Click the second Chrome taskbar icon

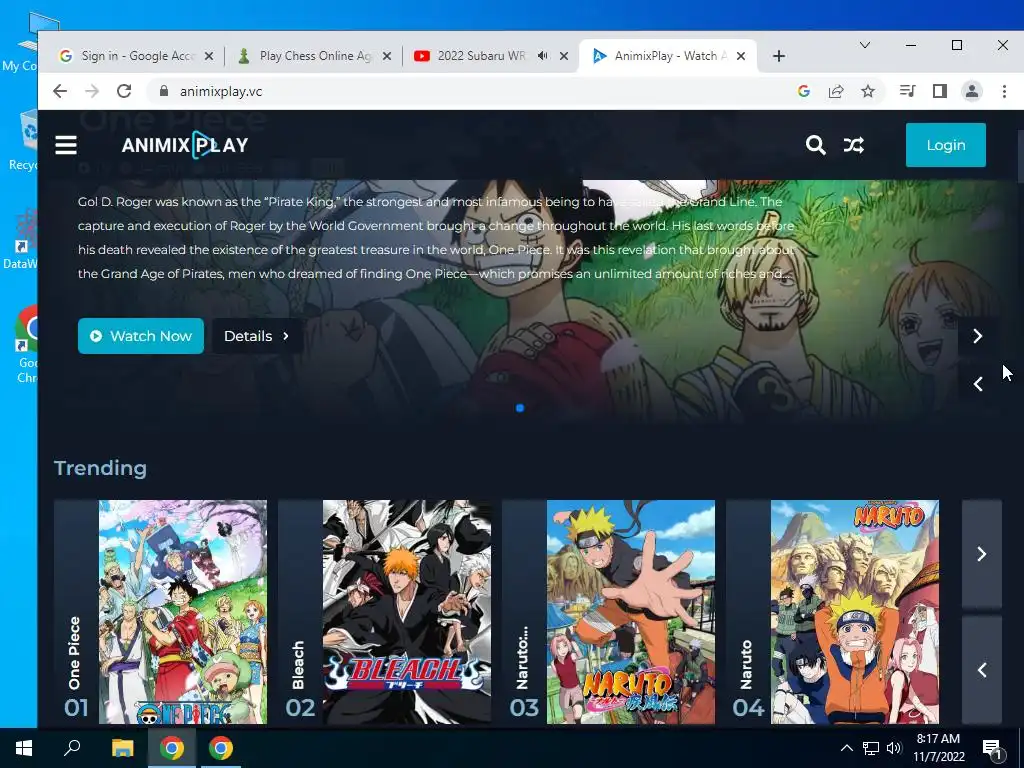tap(221, 748)
